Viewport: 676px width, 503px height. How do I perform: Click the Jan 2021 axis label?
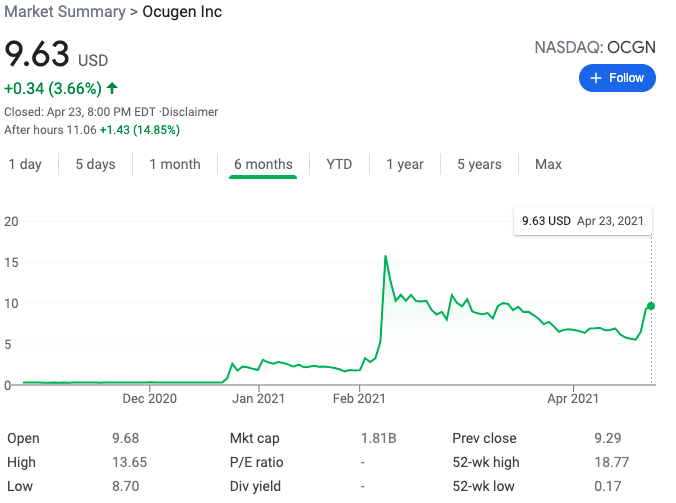[258, 399]
